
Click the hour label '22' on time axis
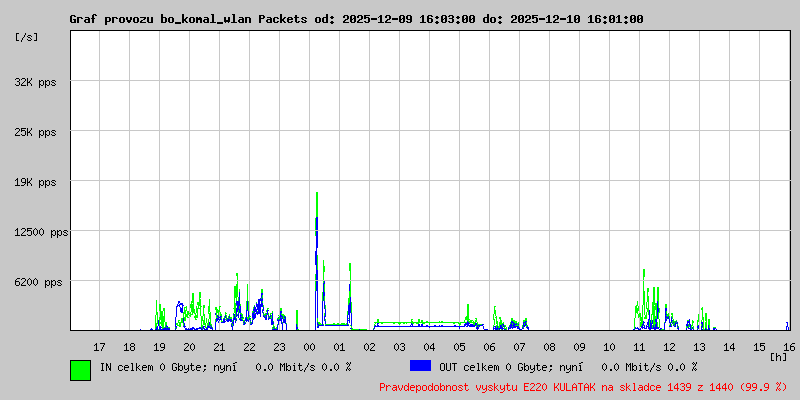coord(249,347)
